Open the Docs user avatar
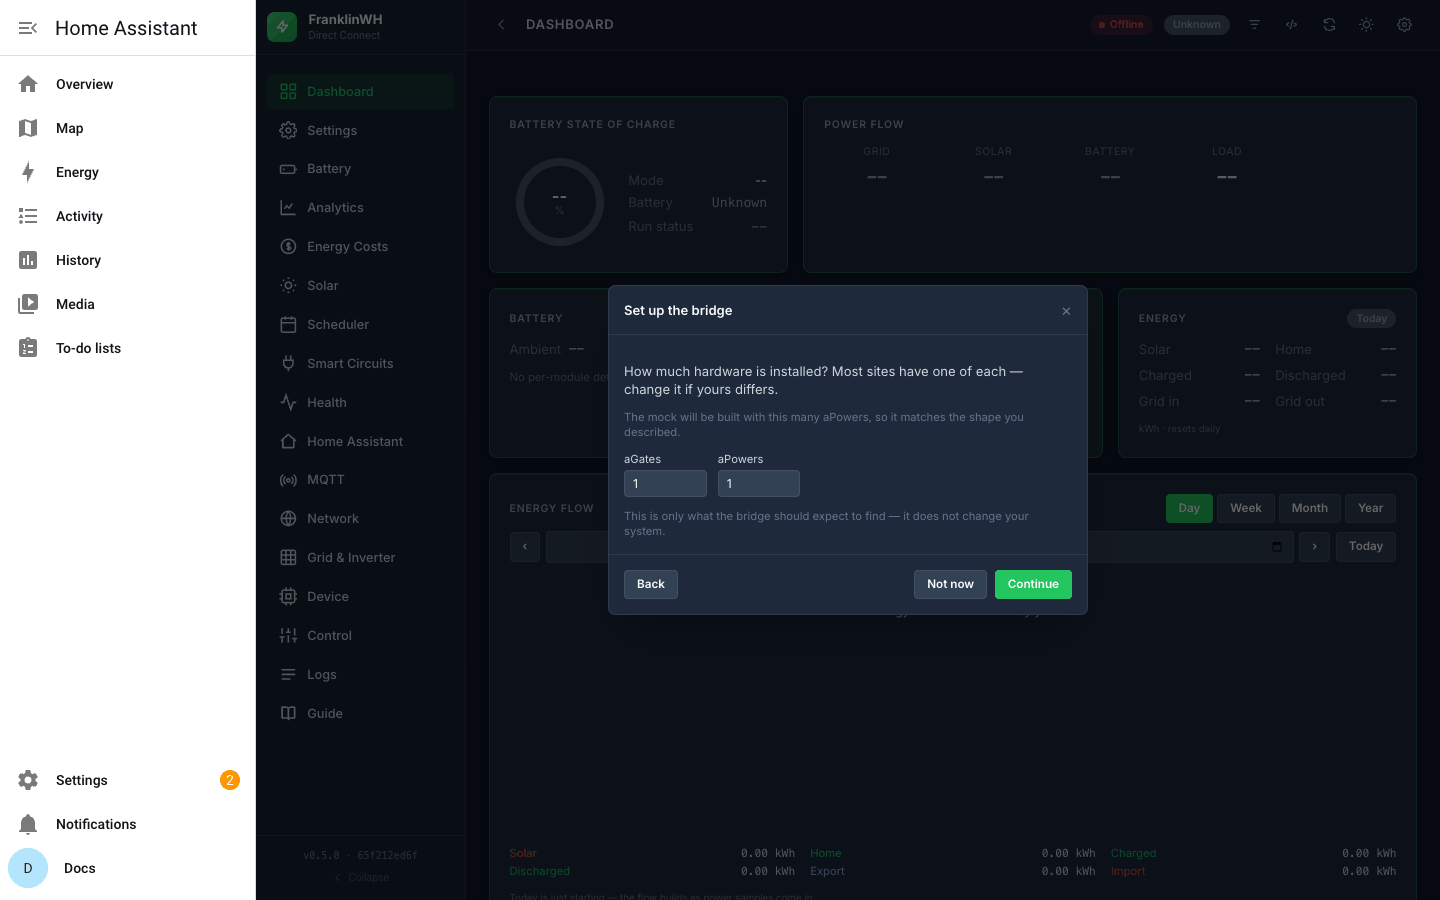 28,868
